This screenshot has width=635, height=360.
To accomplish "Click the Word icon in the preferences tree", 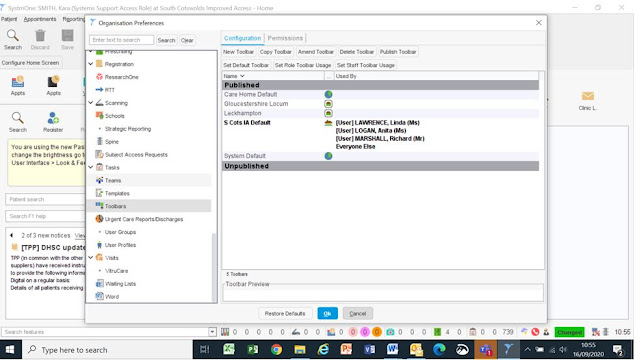I will 99,296.
